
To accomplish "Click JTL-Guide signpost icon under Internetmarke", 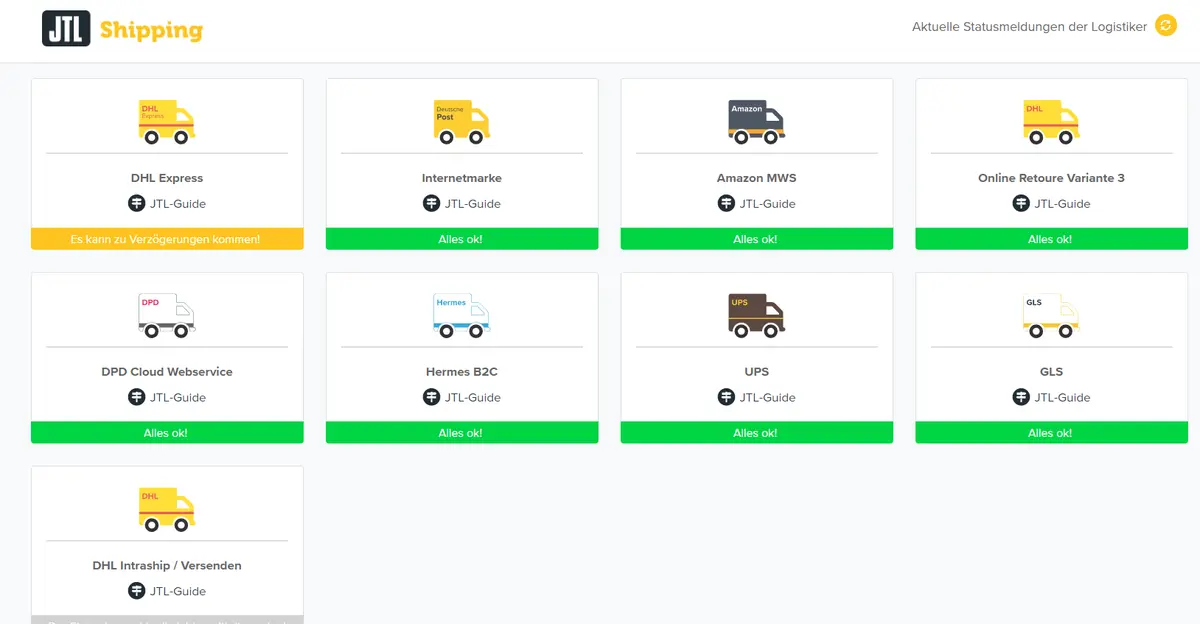I will (432, 203).
